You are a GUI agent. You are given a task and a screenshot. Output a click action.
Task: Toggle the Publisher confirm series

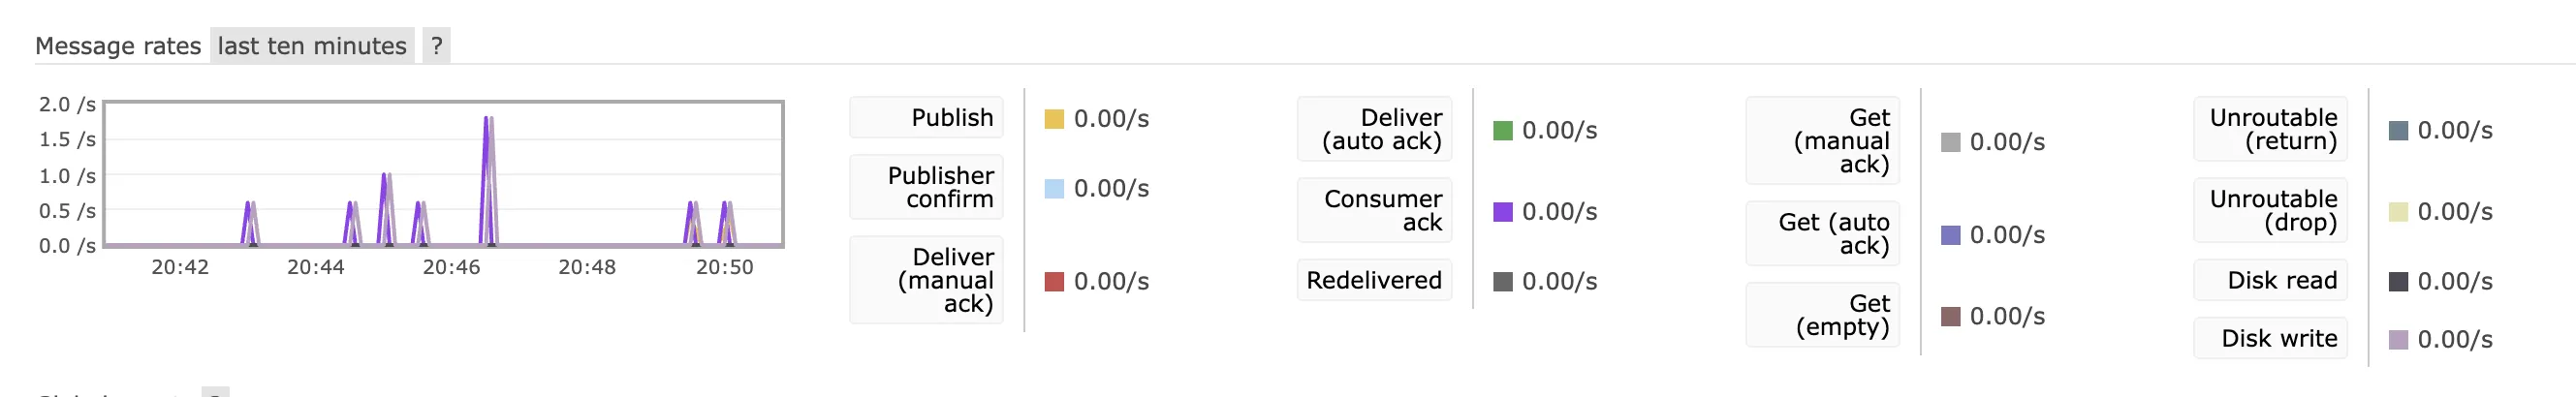click(926, 187)
